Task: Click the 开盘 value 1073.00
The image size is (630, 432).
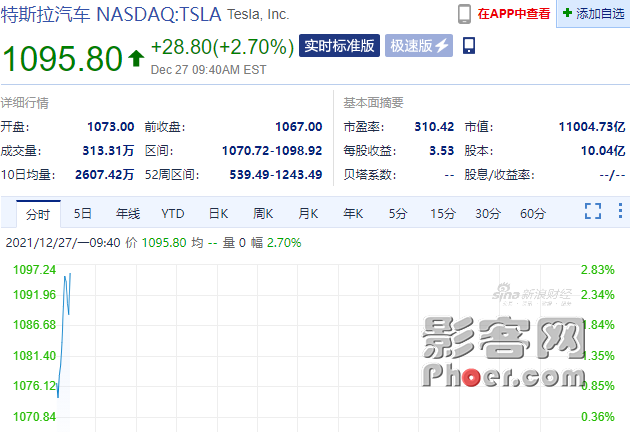Action: pyautogui.click(x=110, y=127)
